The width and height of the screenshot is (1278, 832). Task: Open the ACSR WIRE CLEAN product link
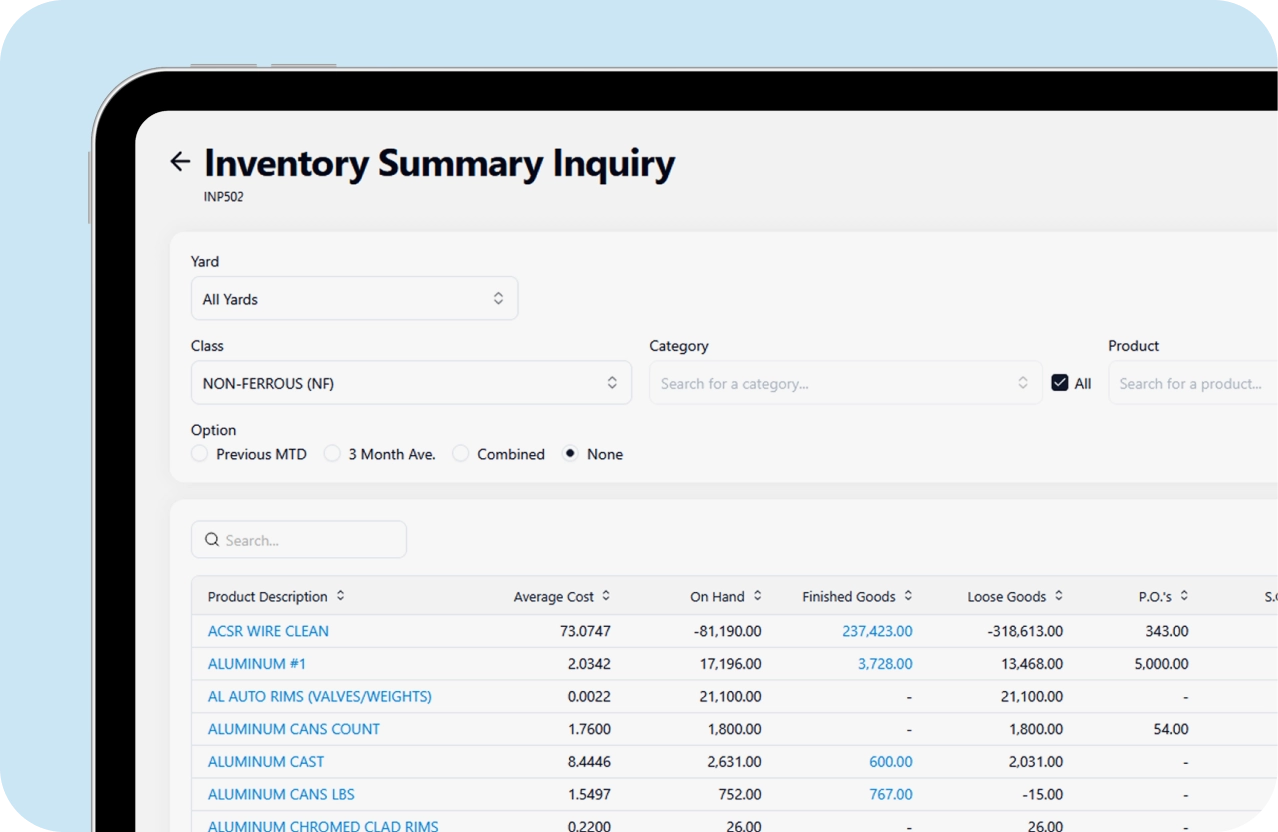(x=268, y=631)
